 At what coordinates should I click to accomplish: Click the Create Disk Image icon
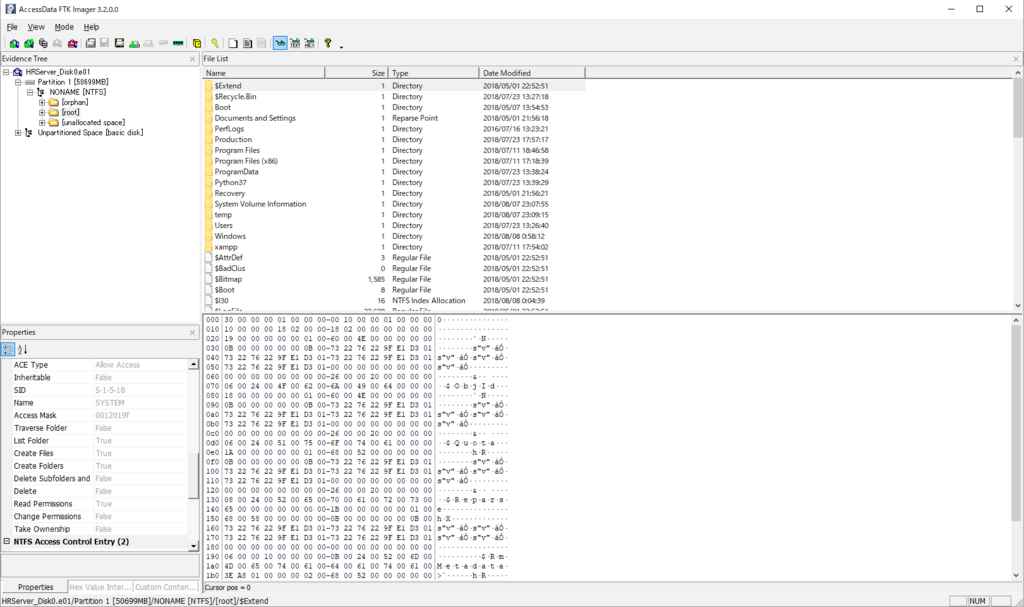pyautogui.click(x=90, y=43)
